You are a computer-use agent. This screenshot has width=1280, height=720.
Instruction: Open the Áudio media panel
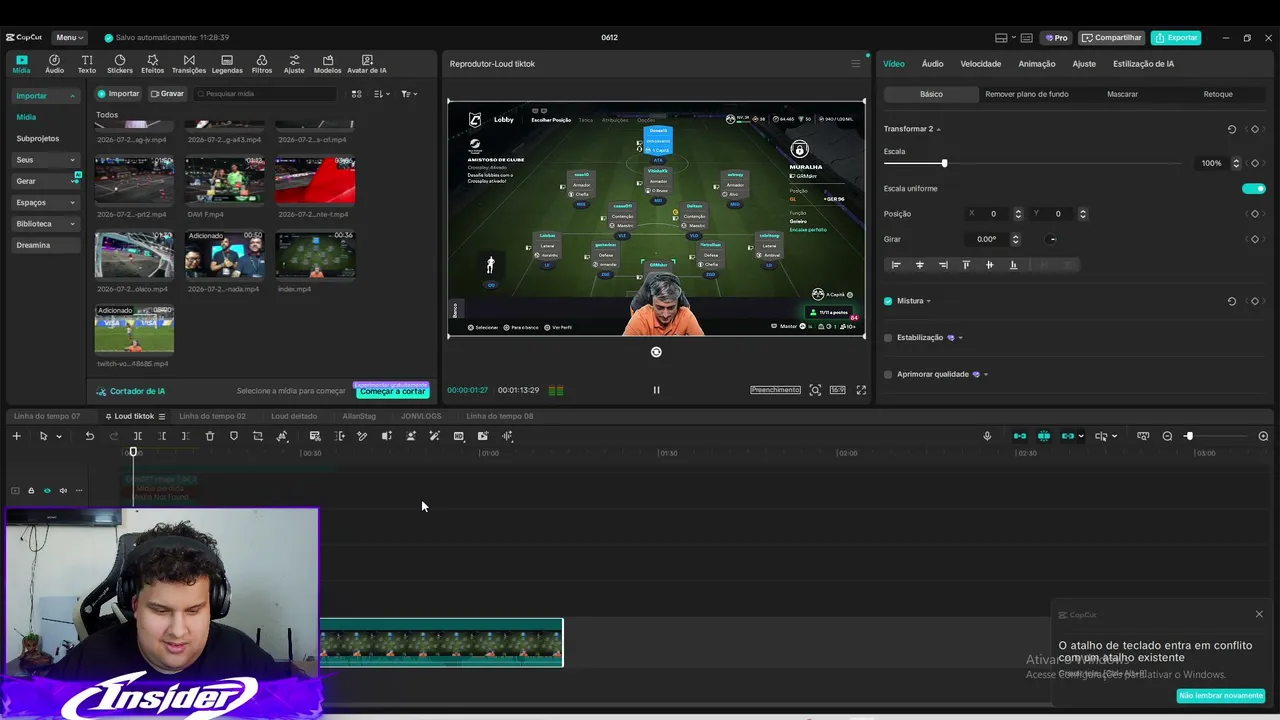pos(54,64)
